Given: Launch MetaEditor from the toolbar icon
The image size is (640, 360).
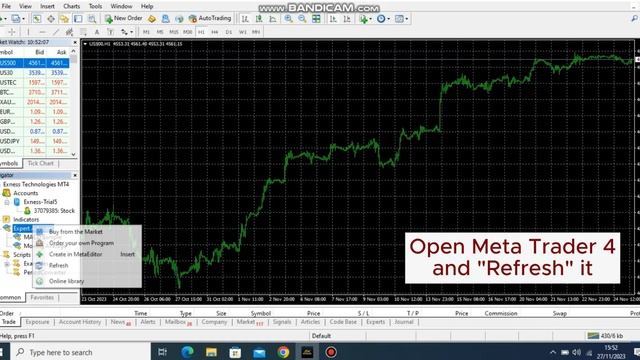Looking at the screenshot, I should click(152, 18).
